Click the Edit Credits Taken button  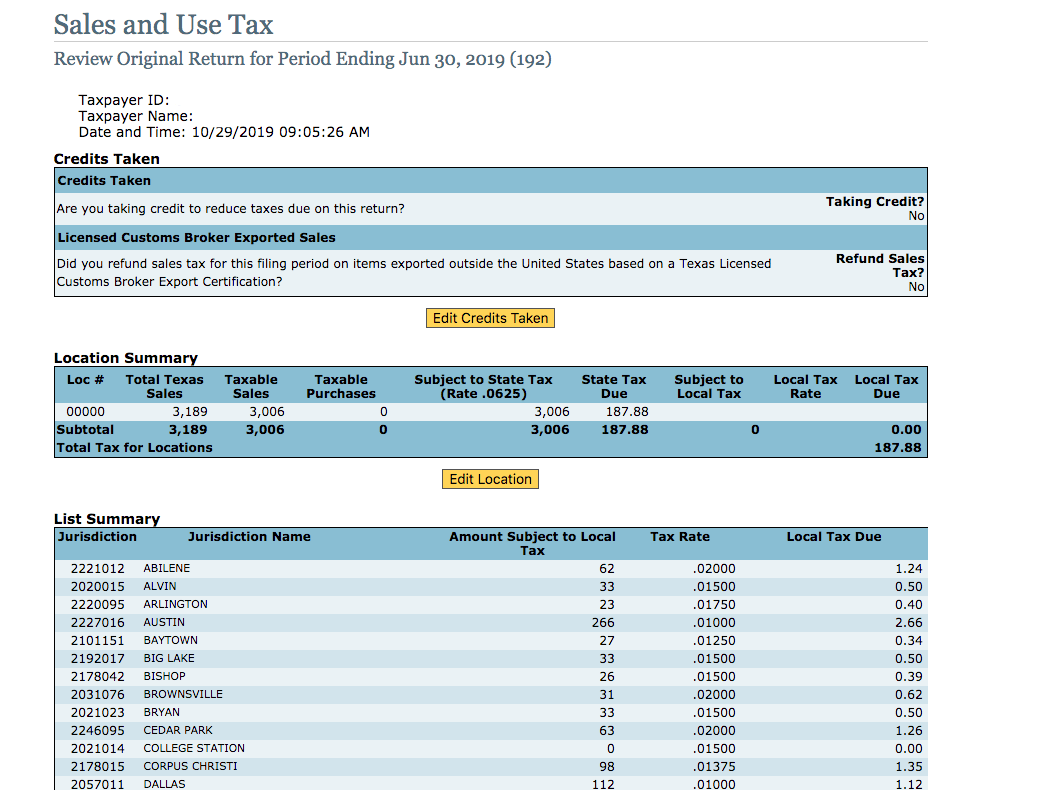(490, 317)
